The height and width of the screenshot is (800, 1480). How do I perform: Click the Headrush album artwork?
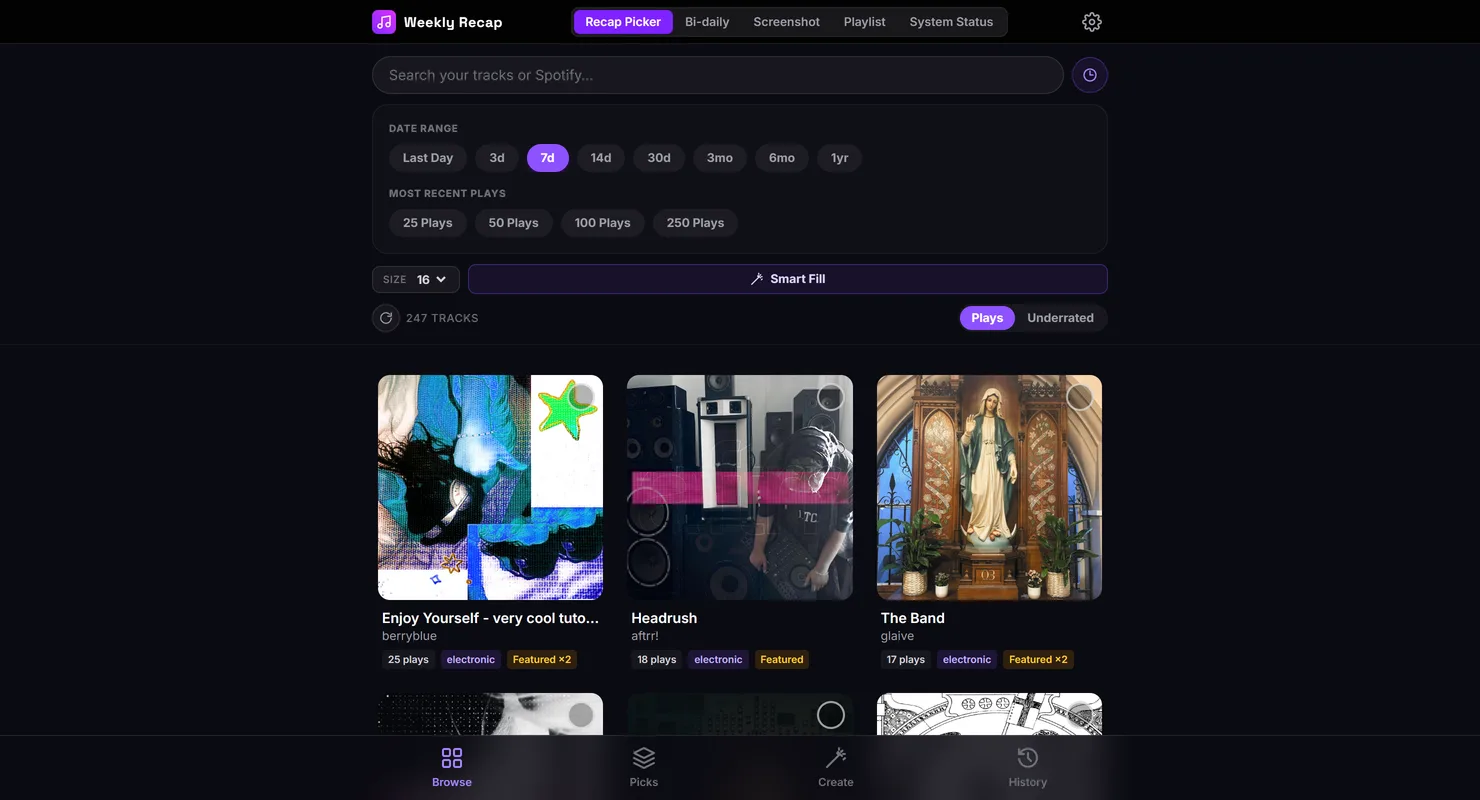point(740,487)
